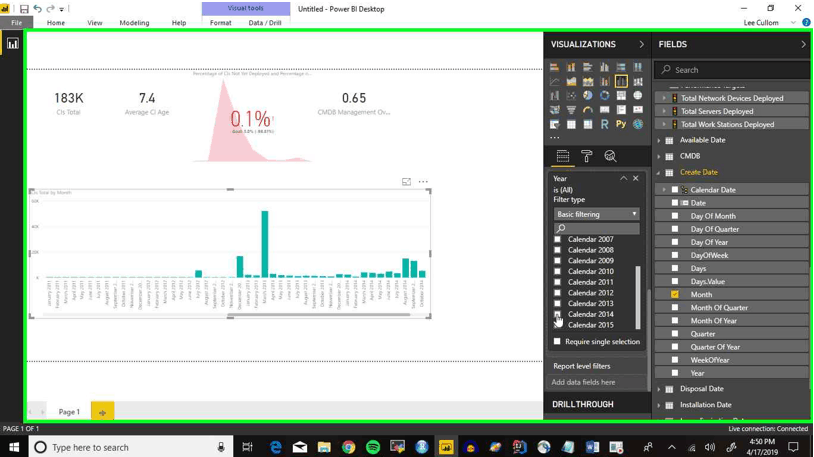Choose the R script visual
Image resolution: width=814 pixels, height=457 pixels.
604,124
